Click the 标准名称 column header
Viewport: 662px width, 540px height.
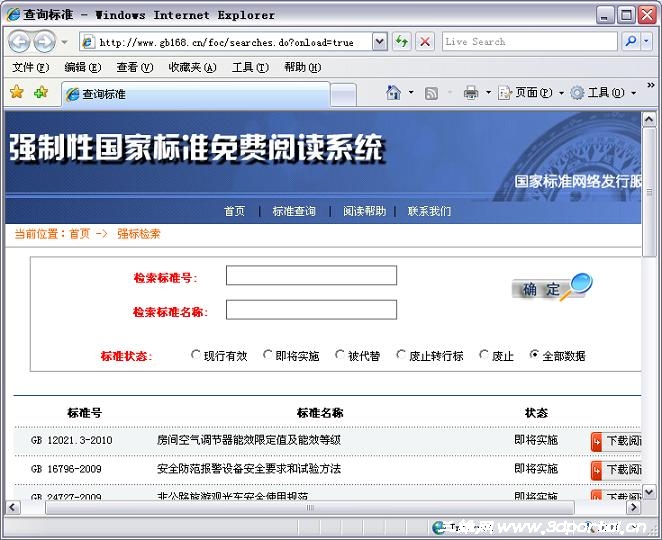coord(320,412)
